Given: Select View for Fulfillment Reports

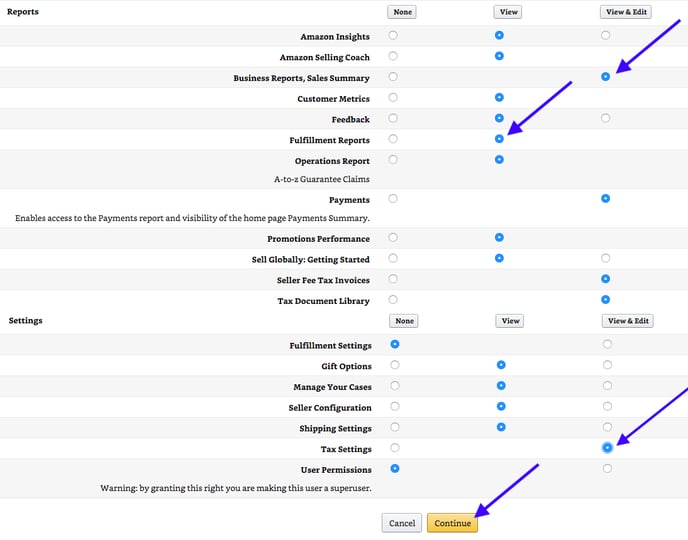Looking at the screenshot, I should click(499, 139).
